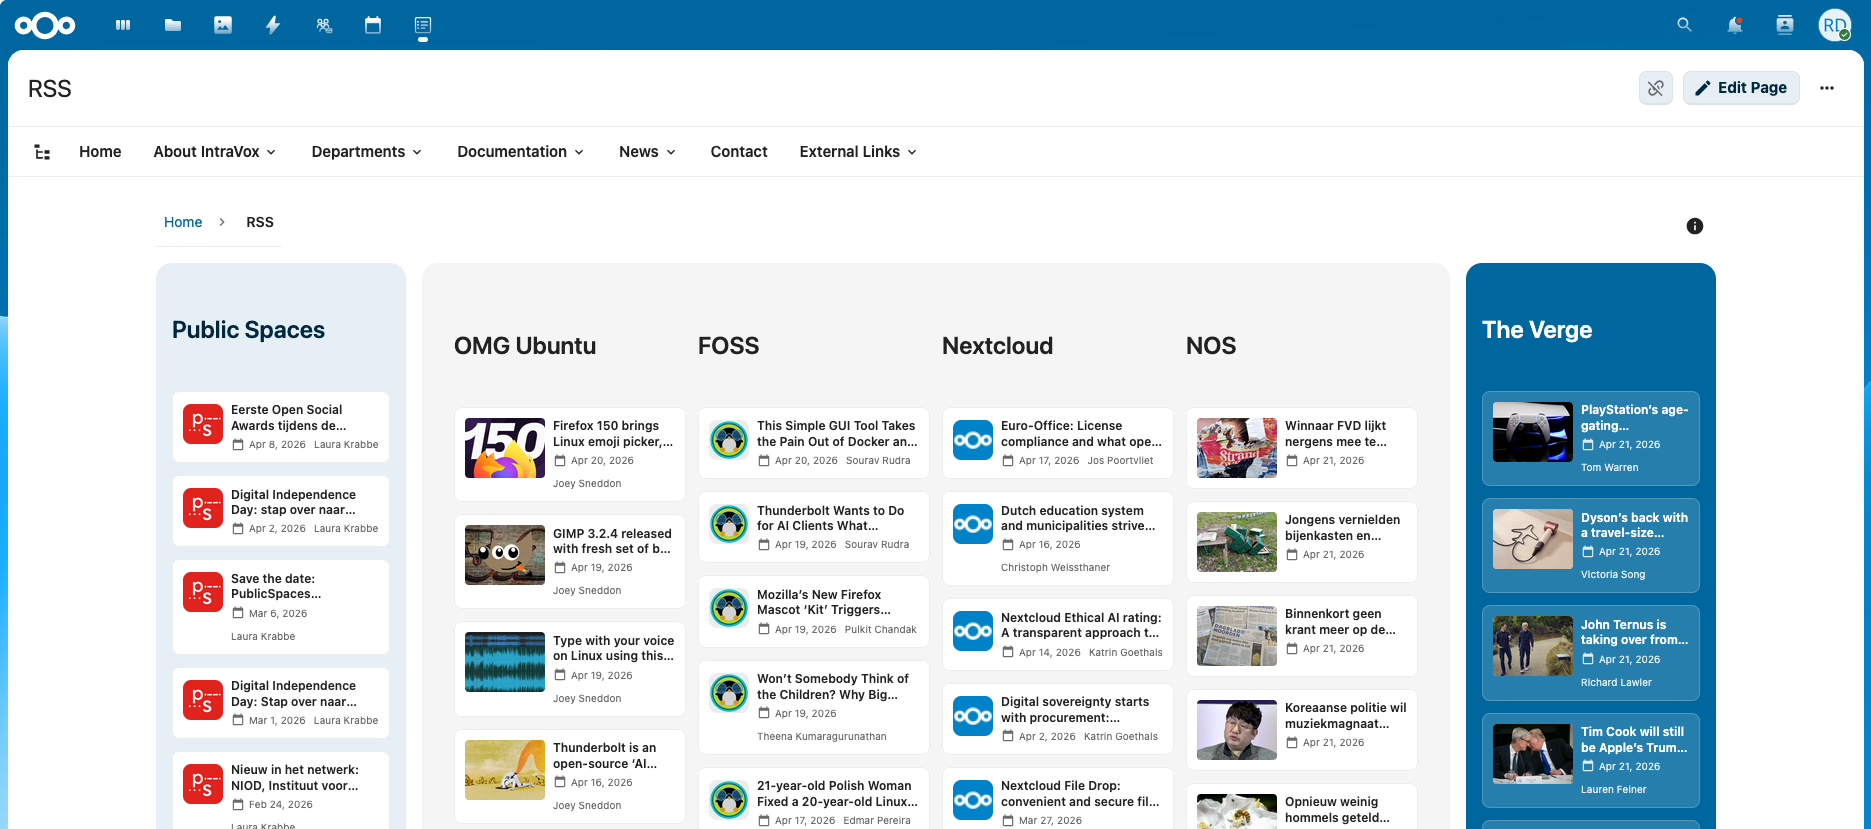Click the Koreaanse politie article thumbnail

point(1237,730)
